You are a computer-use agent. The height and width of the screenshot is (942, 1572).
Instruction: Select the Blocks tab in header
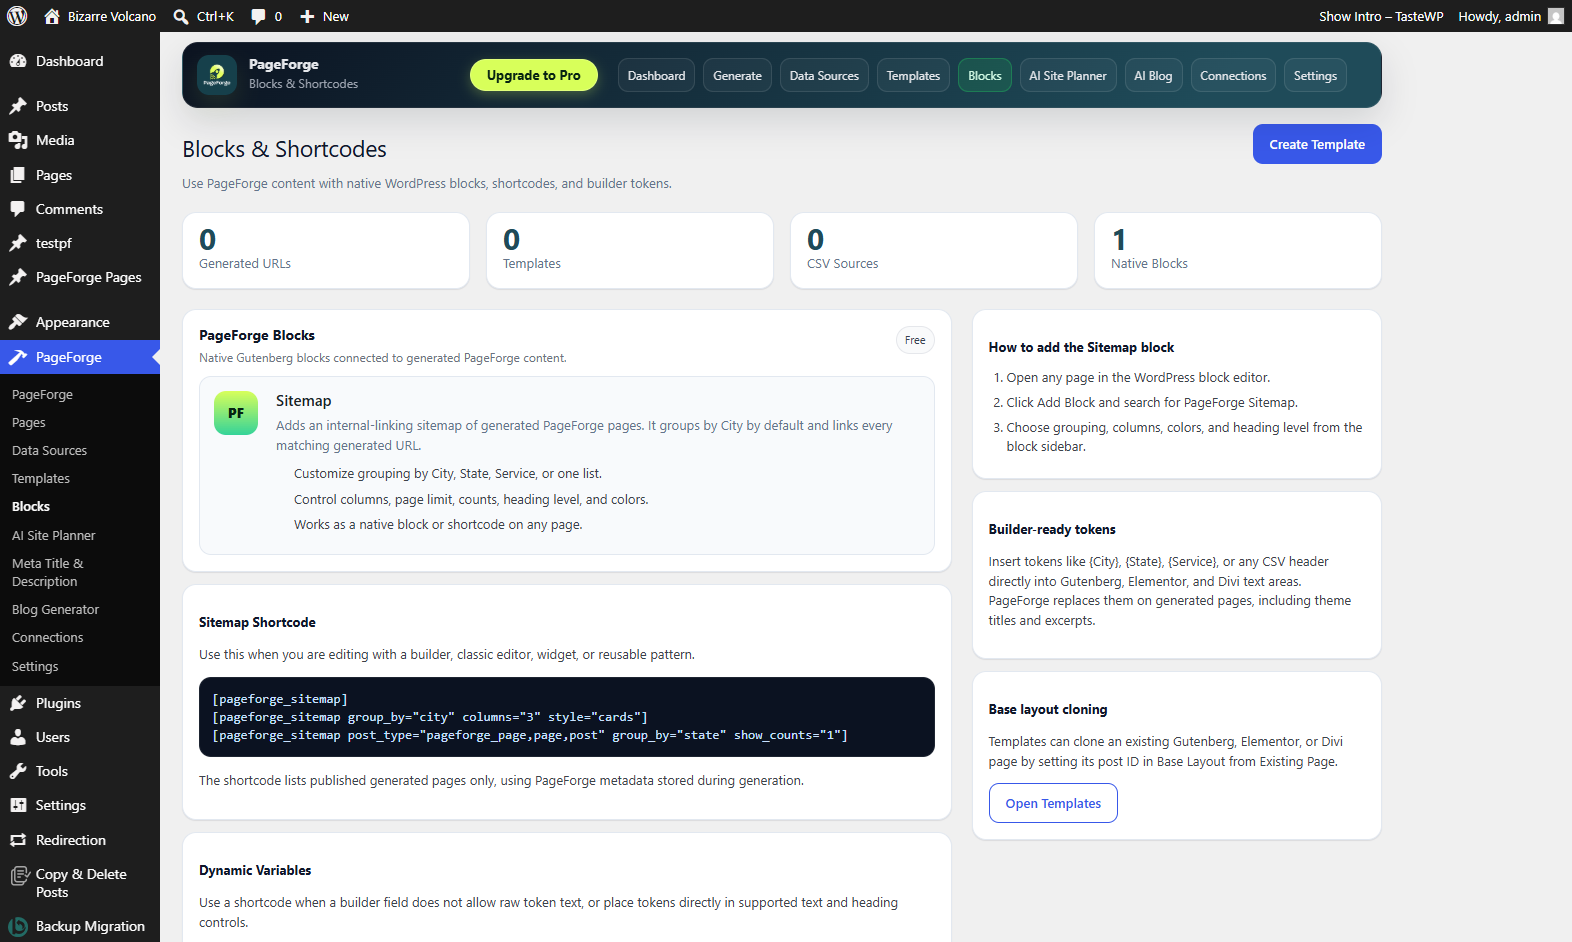985,75
